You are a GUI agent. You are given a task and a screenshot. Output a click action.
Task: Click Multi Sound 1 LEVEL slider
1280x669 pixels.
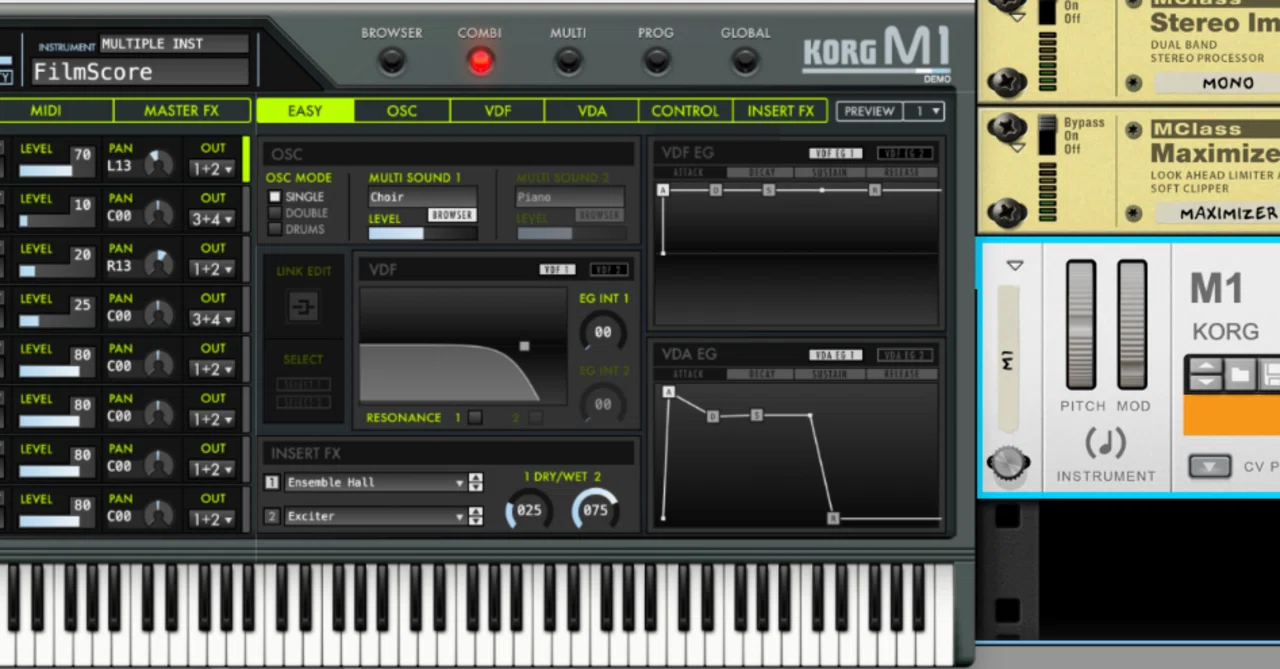tap(422, 233)
